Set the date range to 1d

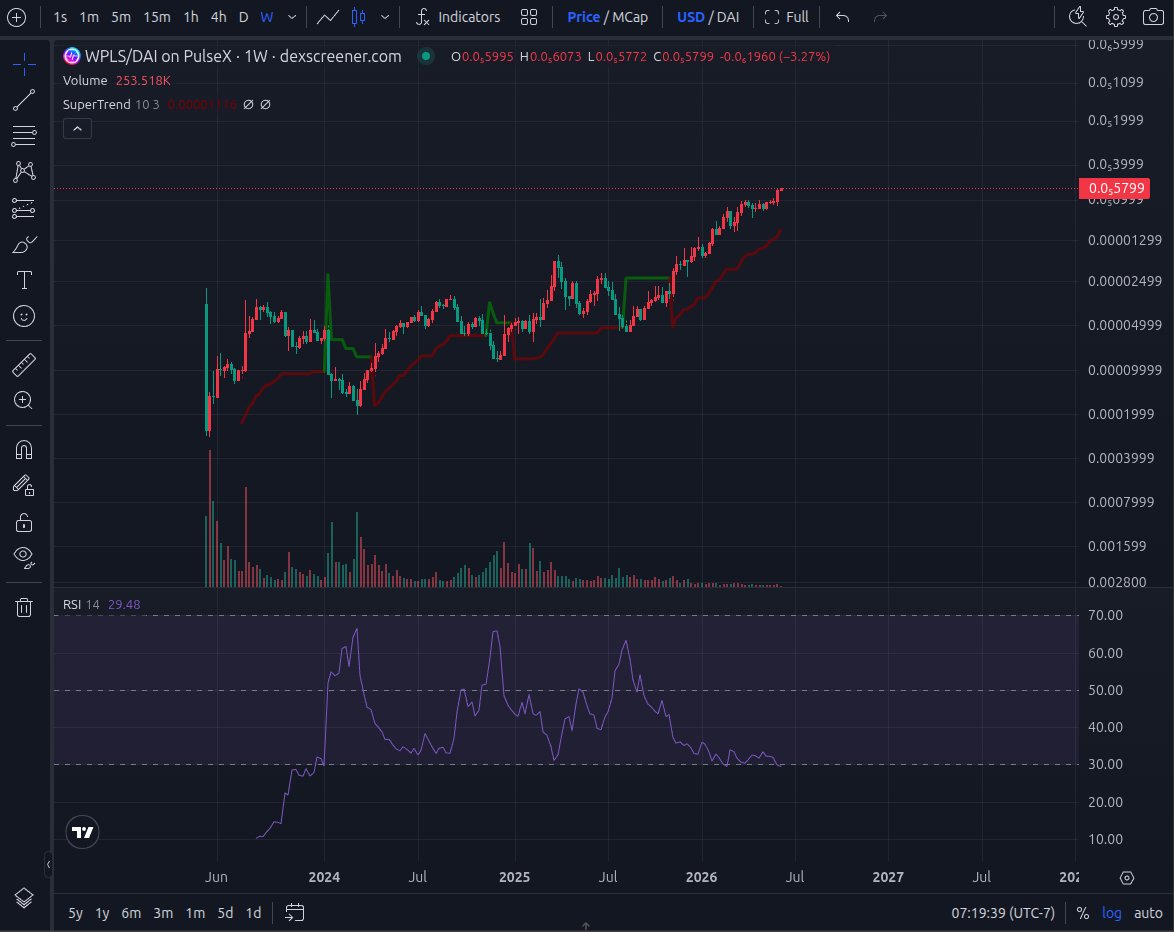pyautogui.click(x=254, y=913)
